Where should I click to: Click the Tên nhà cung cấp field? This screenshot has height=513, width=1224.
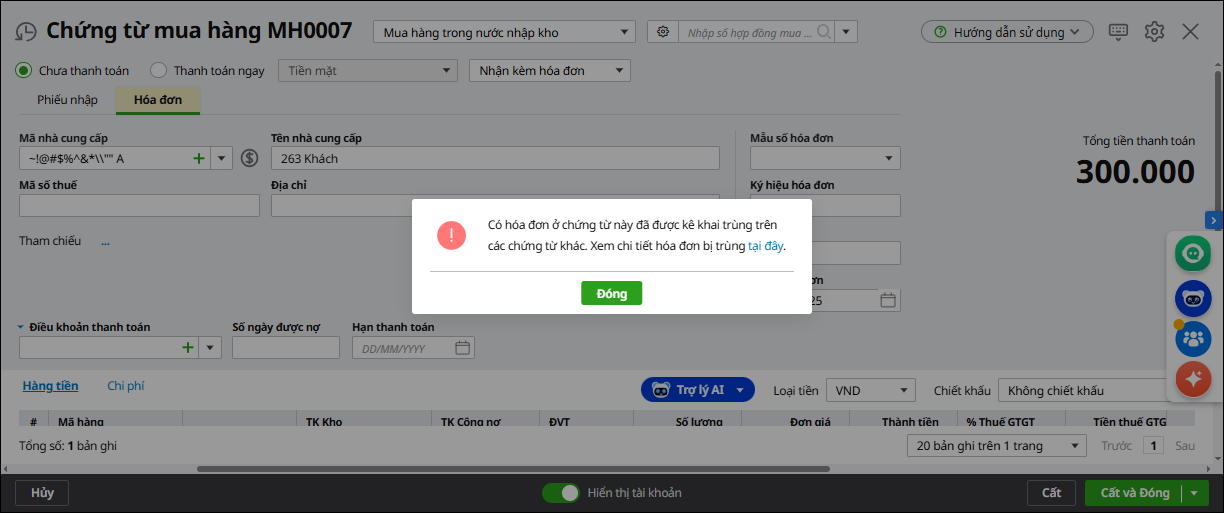[495, 158]
